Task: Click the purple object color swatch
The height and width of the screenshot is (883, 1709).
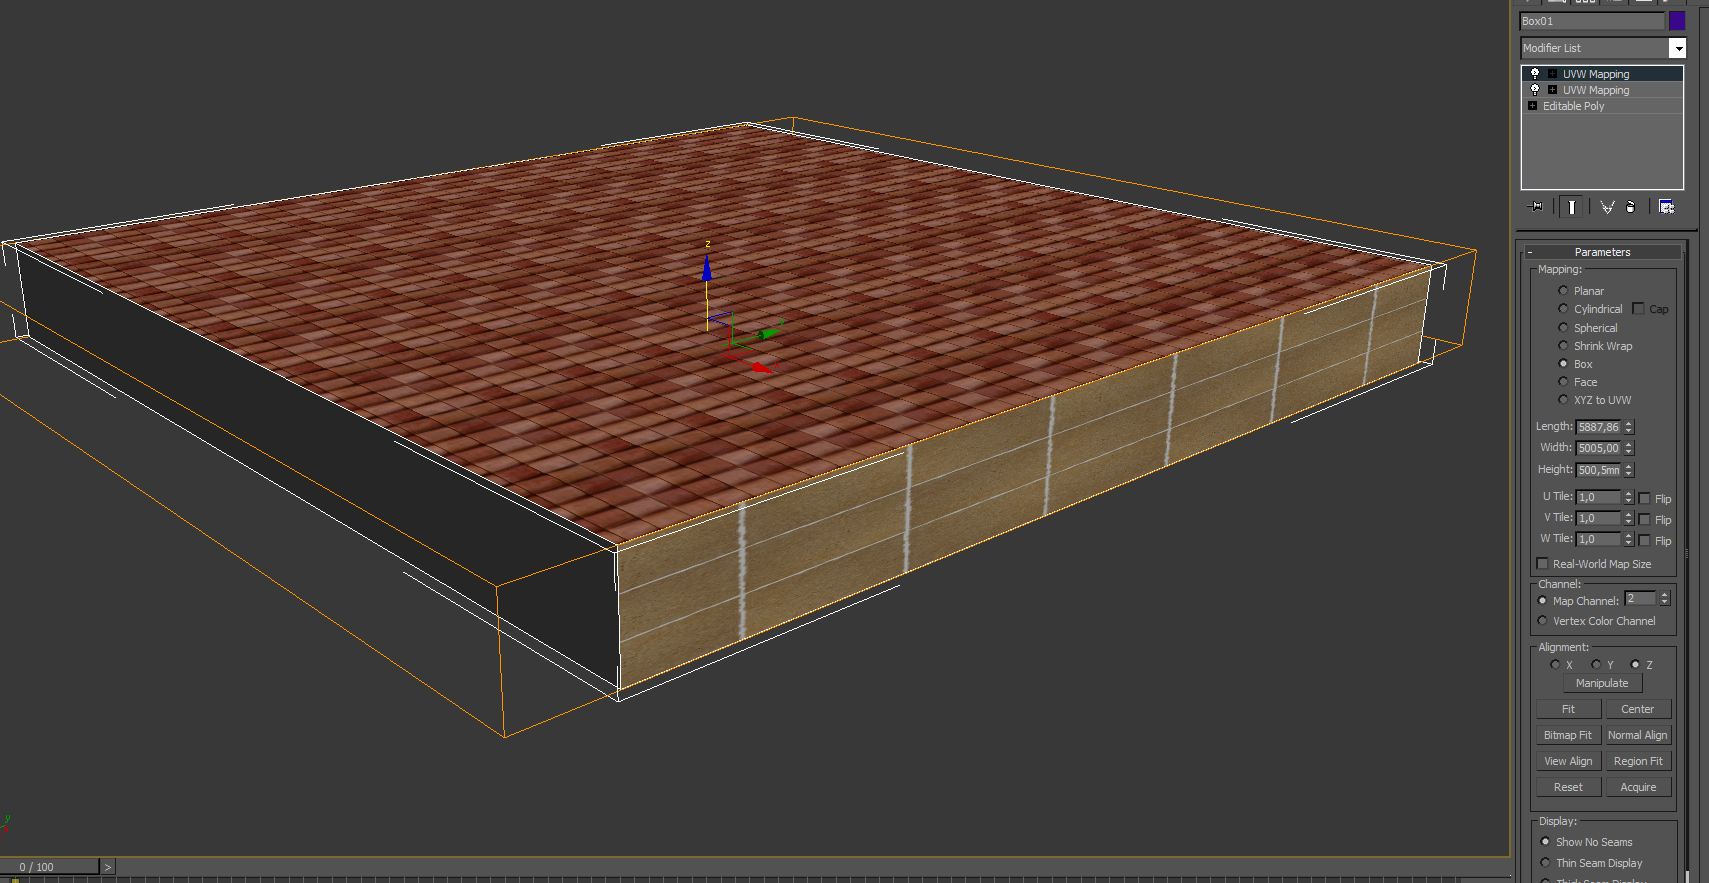Action: [1677, 21]
